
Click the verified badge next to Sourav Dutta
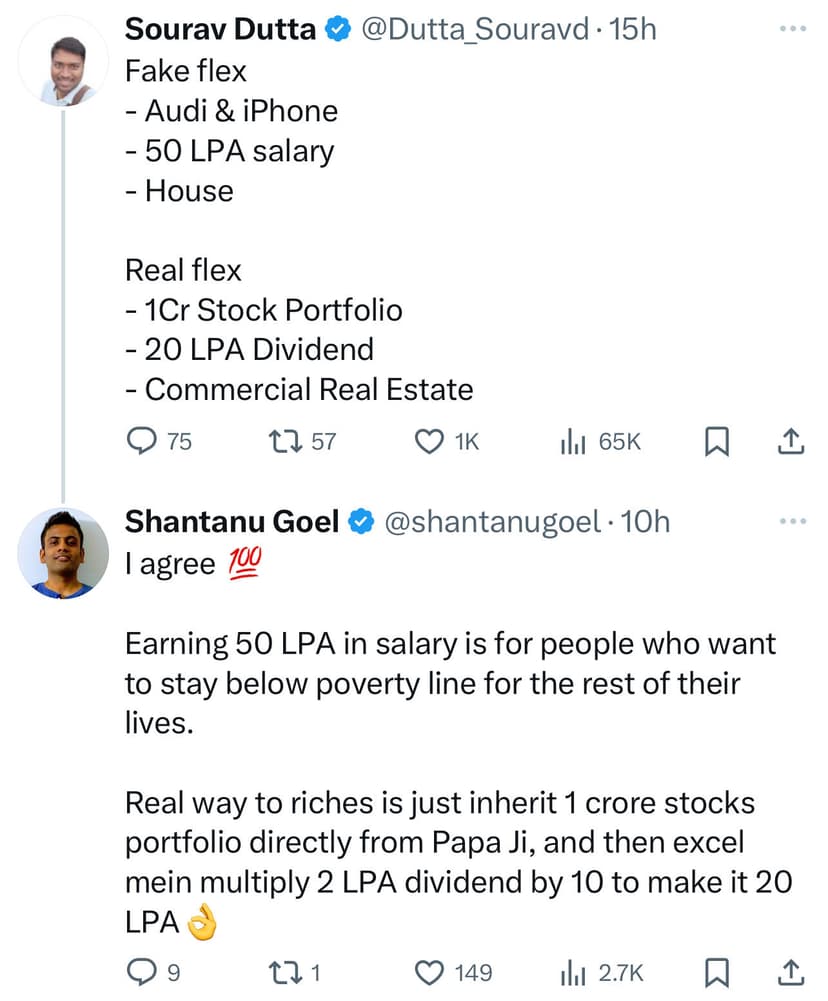click(338, 29)
